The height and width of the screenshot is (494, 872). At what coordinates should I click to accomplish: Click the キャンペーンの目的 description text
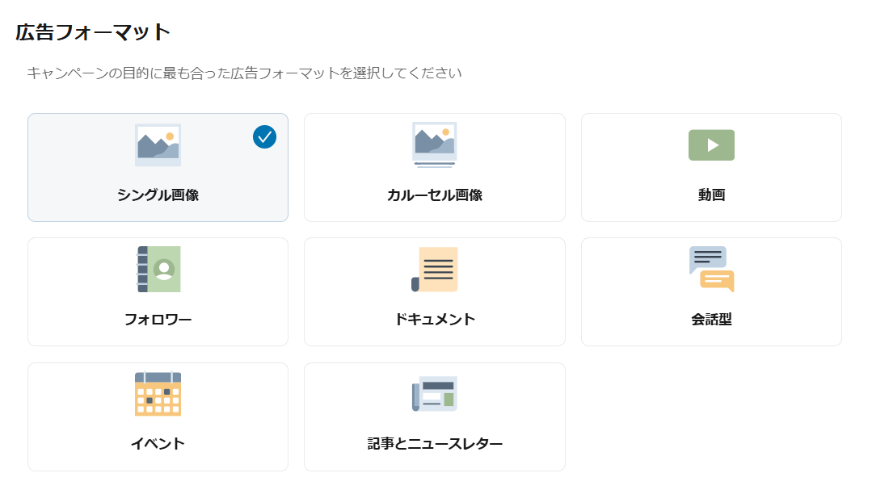tap(244, 73)
